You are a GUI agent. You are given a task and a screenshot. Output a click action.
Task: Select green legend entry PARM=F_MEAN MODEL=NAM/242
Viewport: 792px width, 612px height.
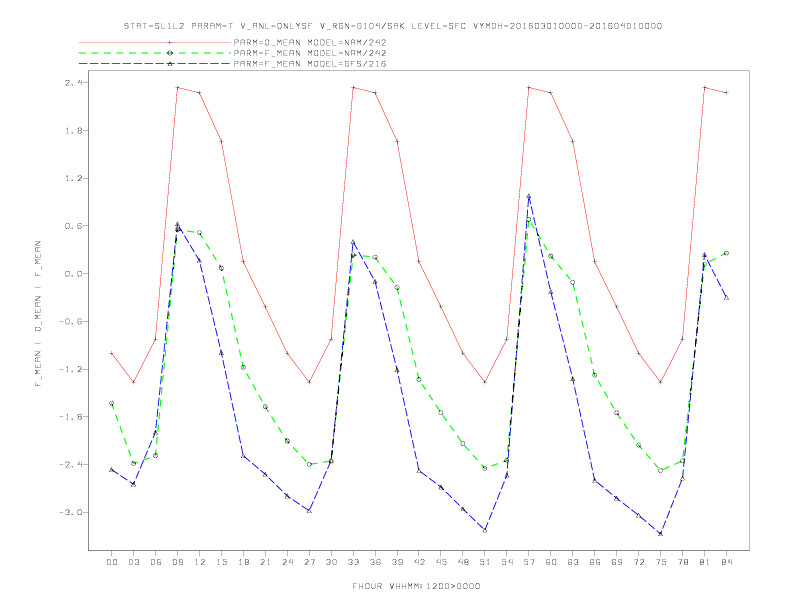tap(310, 53)
